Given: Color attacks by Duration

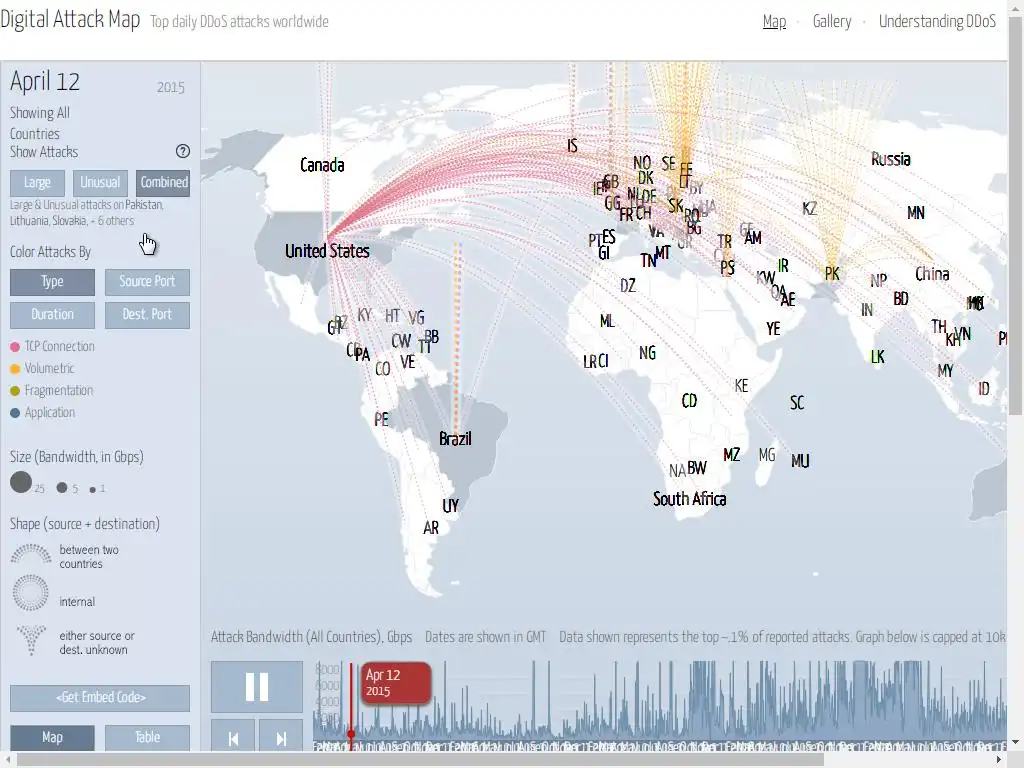Looking at the screenshot, I should (52, 315).
